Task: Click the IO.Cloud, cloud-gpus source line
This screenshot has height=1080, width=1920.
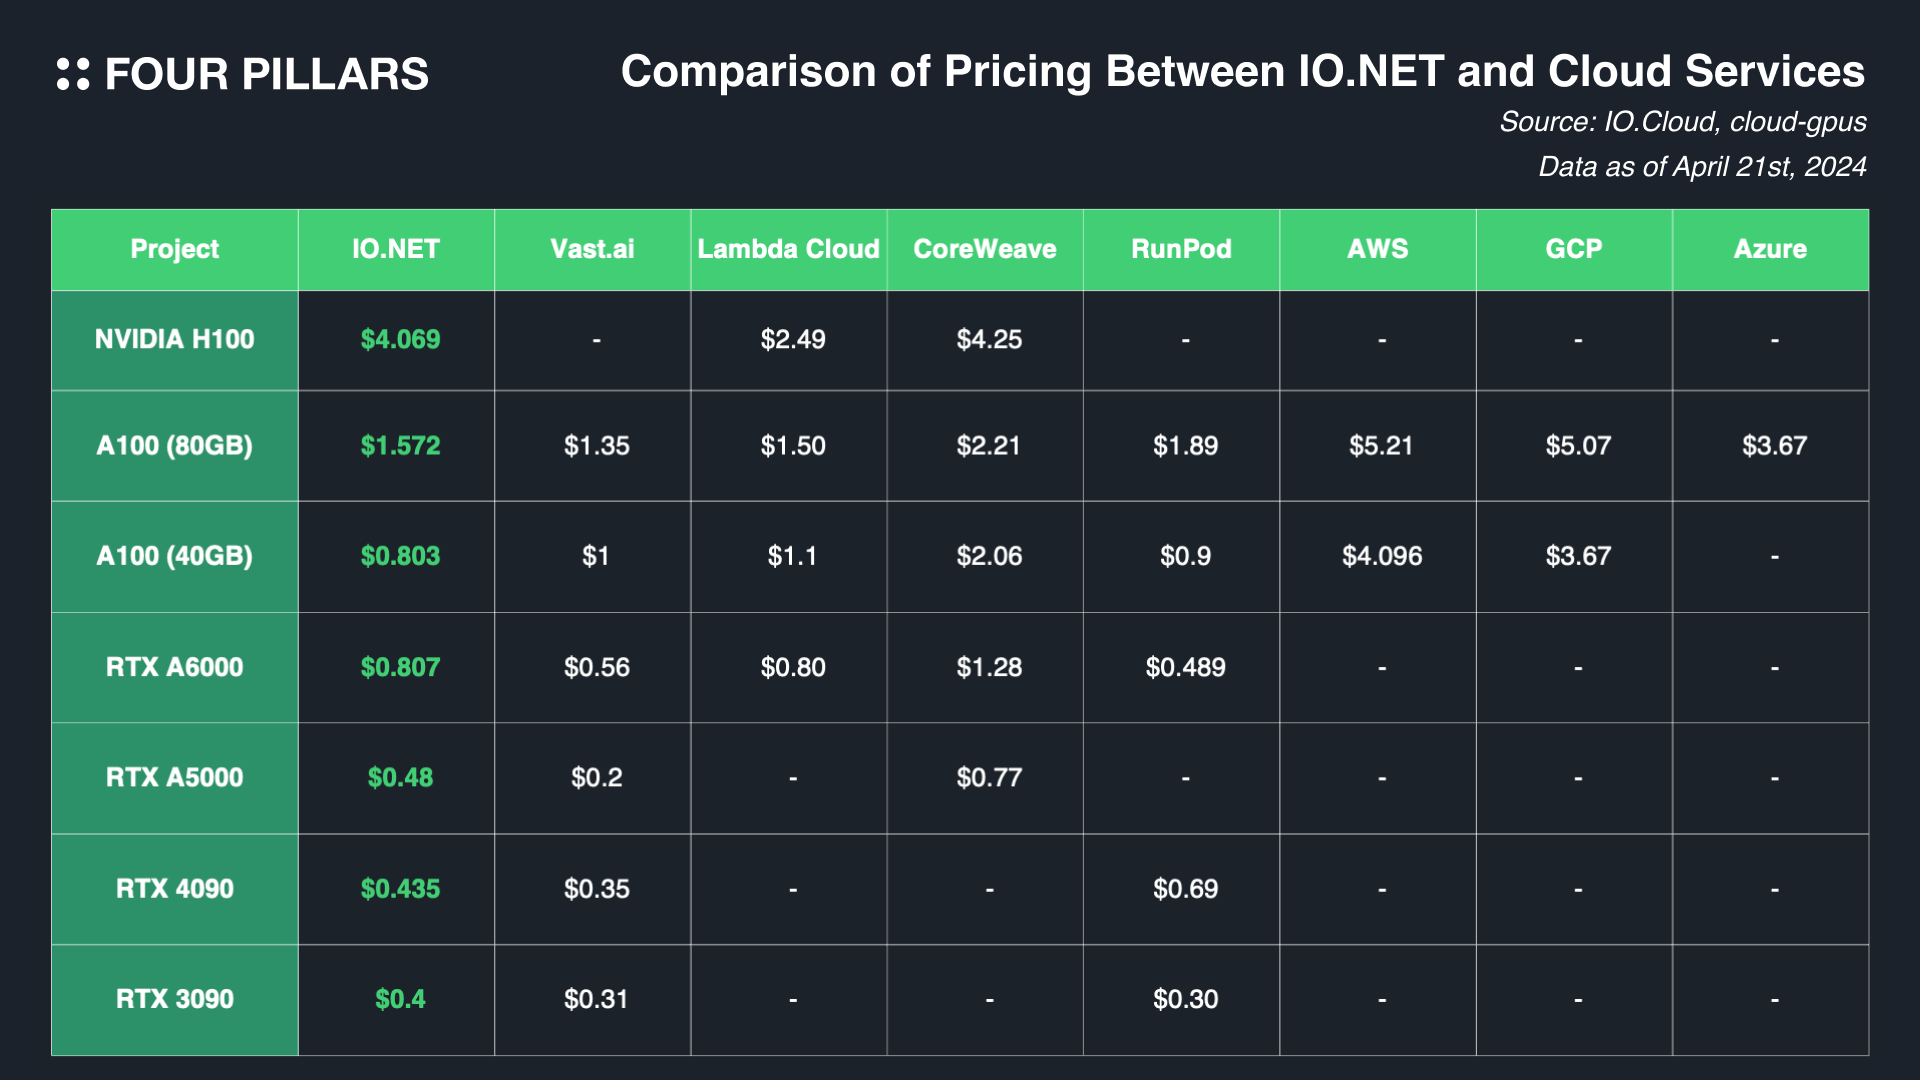Action: coord(1682,122)
